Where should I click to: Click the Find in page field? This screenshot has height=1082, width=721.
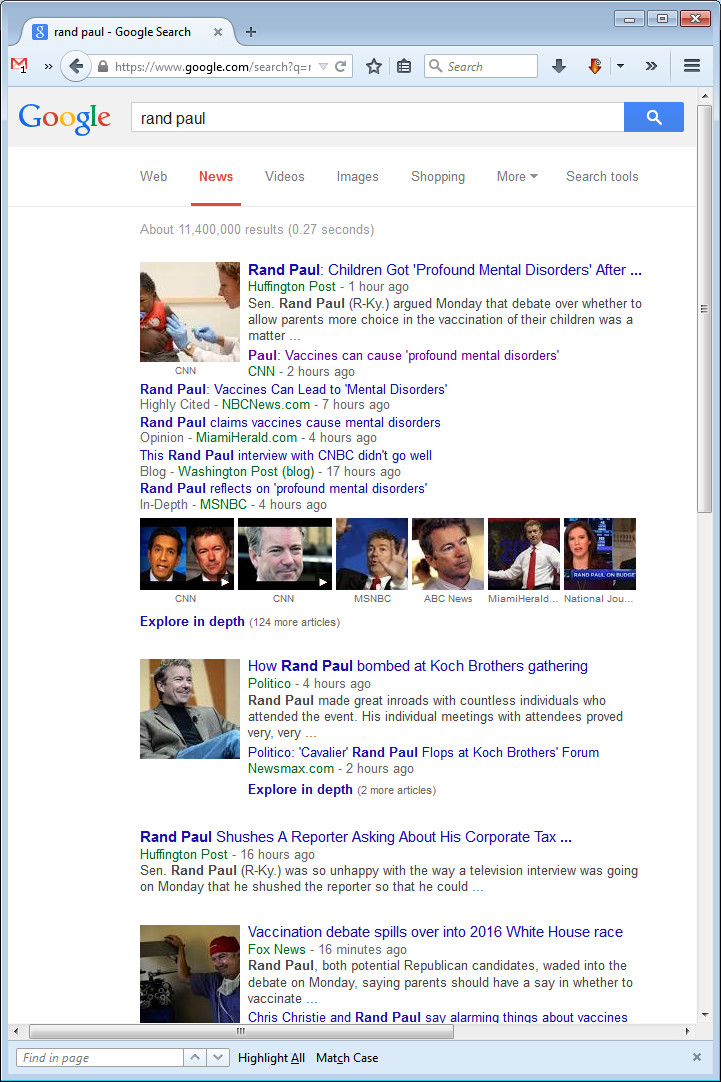[100, 1058]
